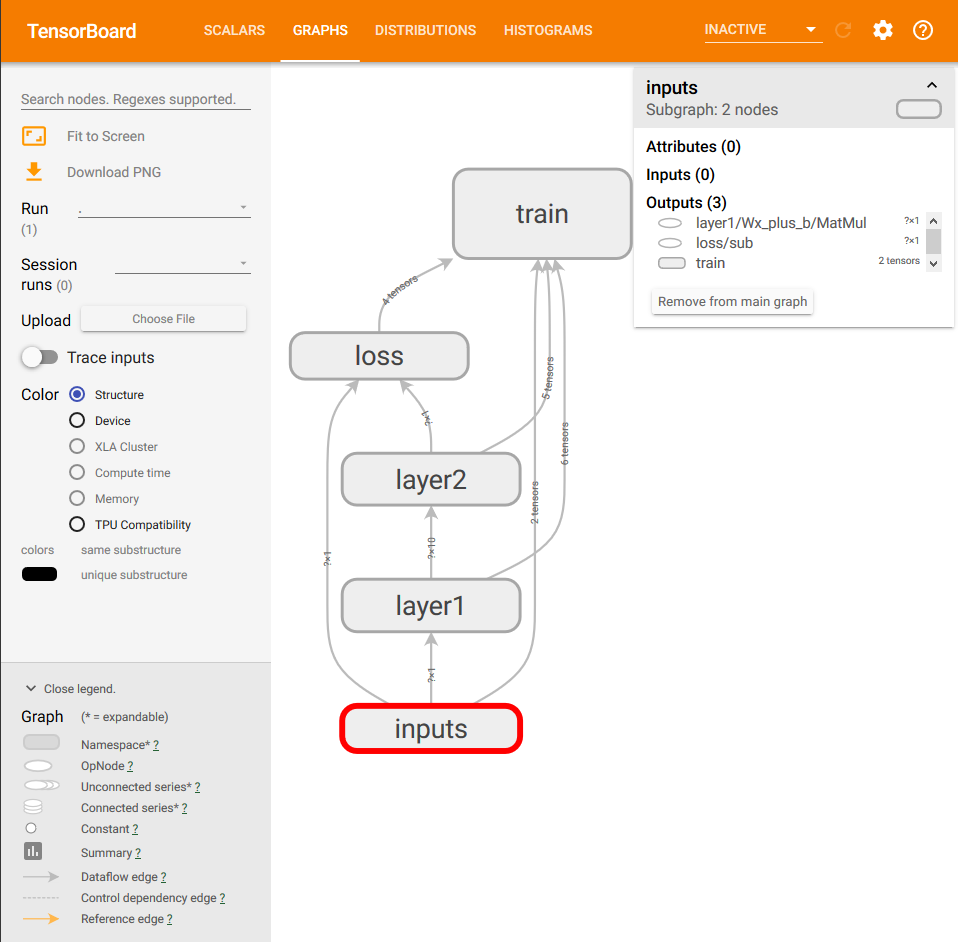This screenshot has width=958, height=942.
Task: Select the XLA Cluster color option
Action: click(77, 447)
